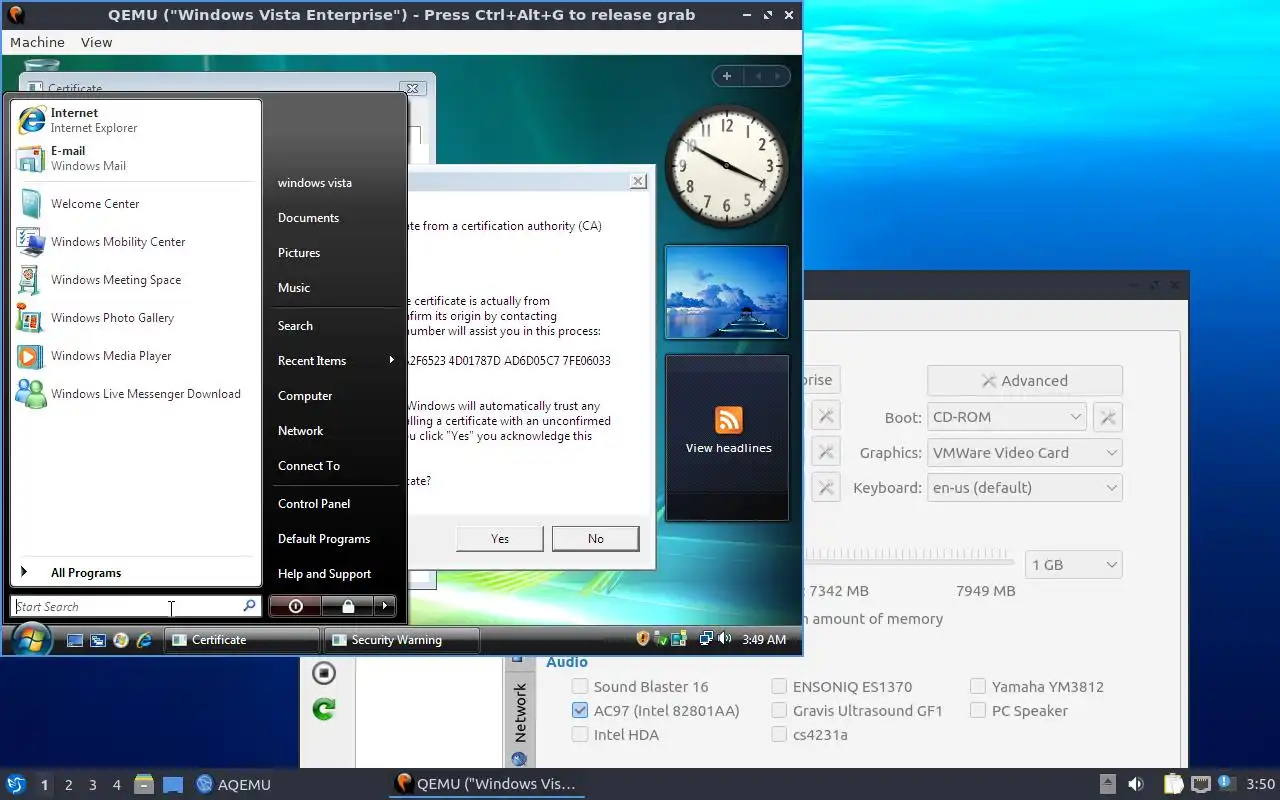Enable PC Speaker checkbox
Viewport: 1280px width, 800px height.
[978, 711]
